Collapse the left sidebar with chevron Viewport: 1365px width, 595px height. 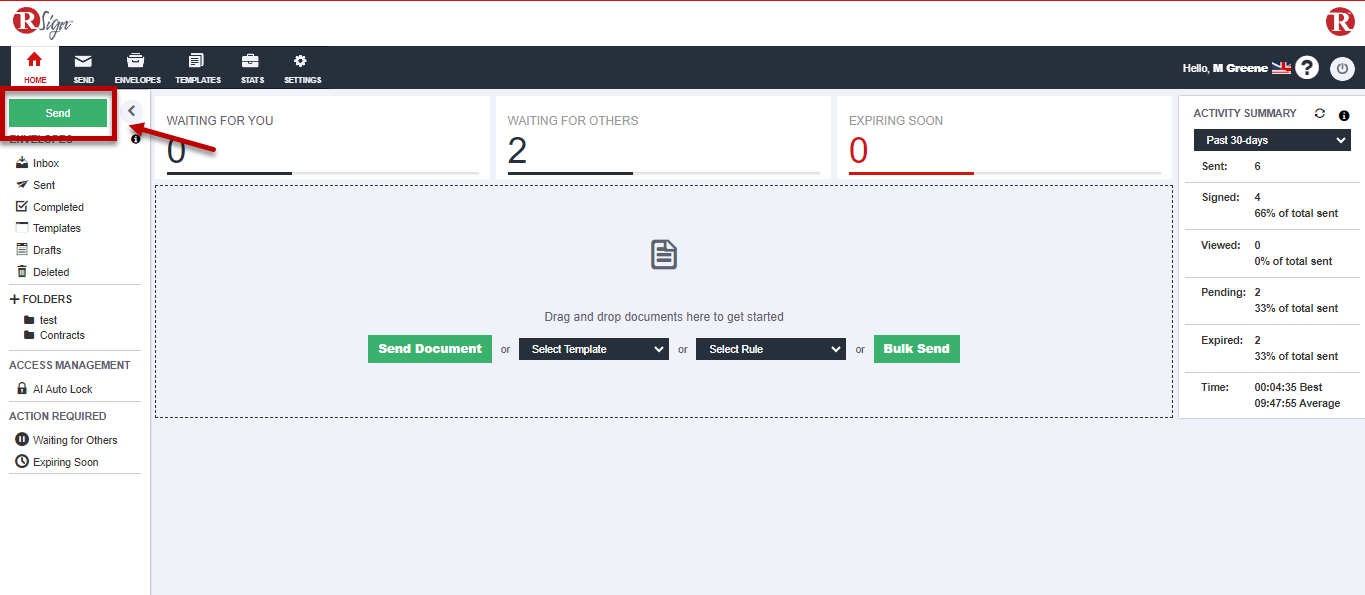coord(132,111)
